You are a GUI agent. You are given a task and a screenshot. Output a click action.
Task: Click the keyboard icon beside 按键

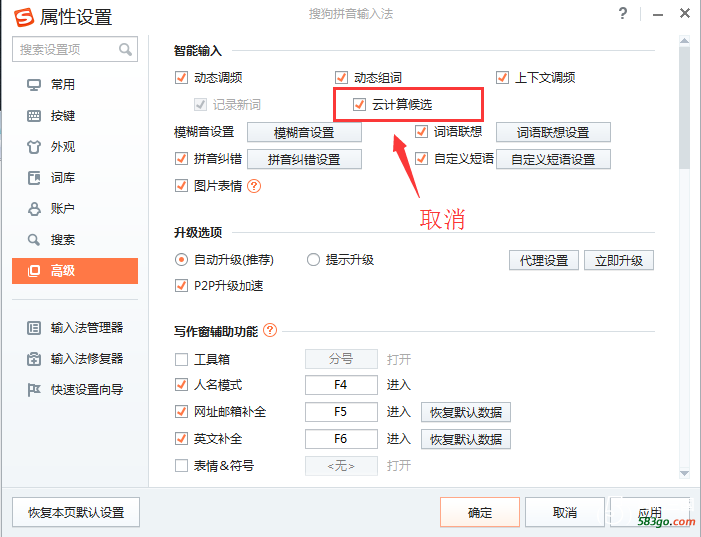tap(34, 116)
